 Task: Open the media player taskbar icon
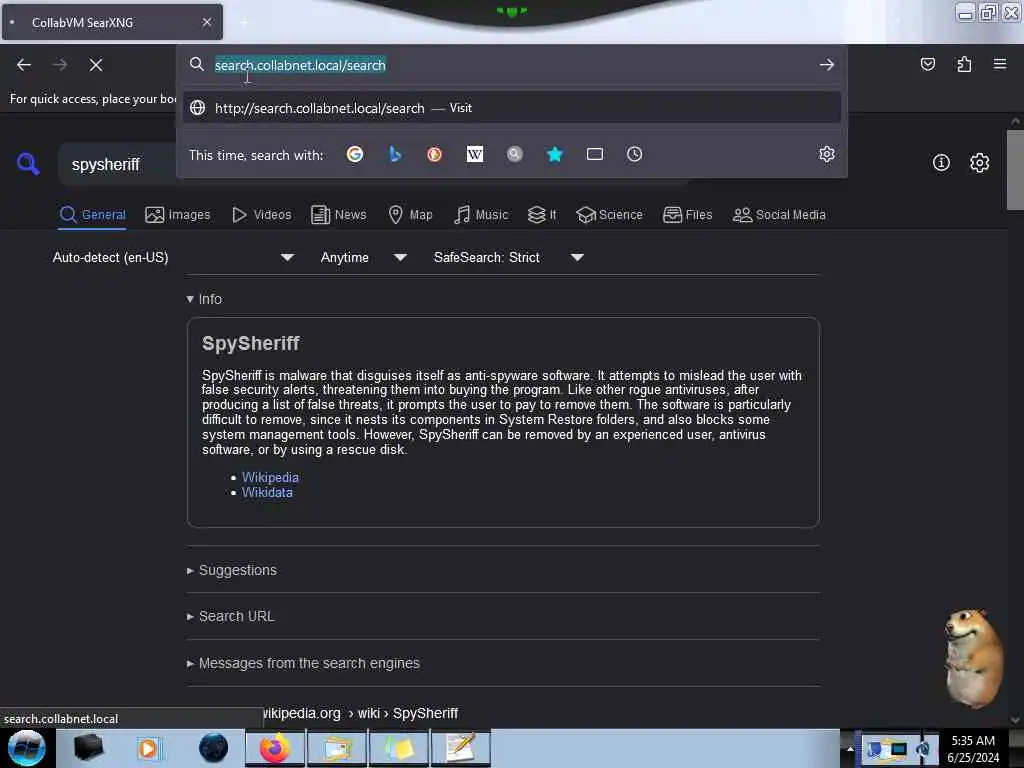[x=149, y=748]
